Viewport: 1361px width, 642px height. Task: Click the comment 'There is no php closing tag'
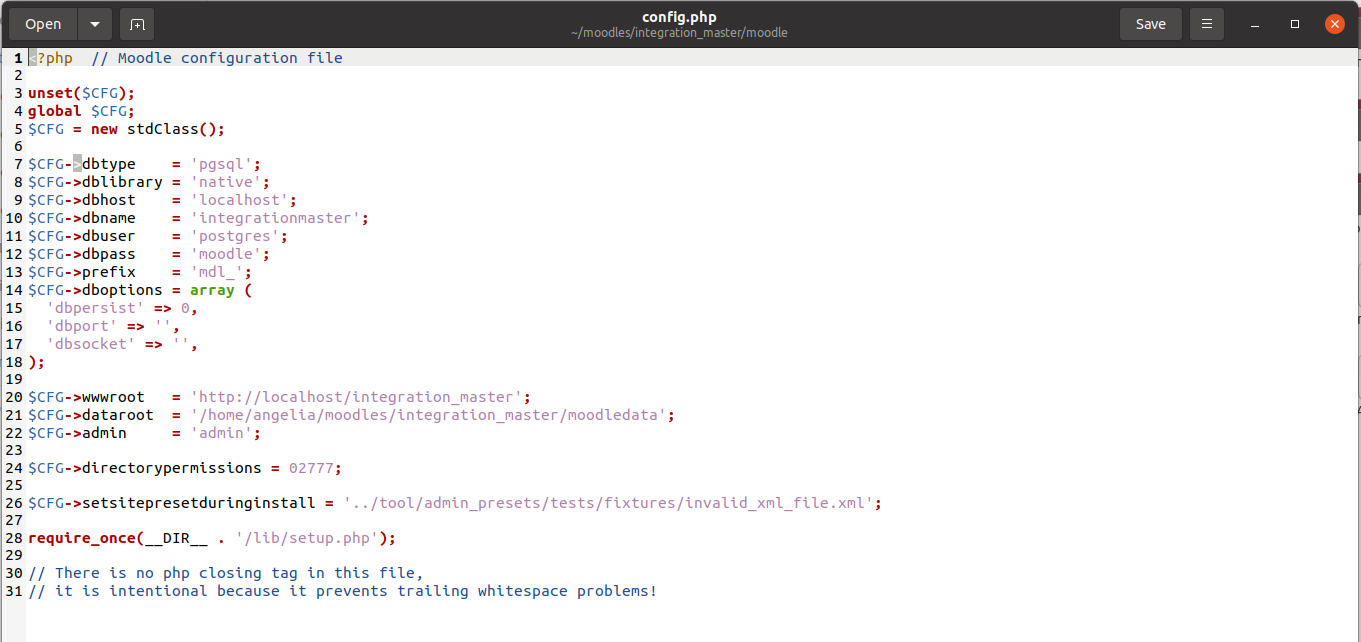point(226,573)
